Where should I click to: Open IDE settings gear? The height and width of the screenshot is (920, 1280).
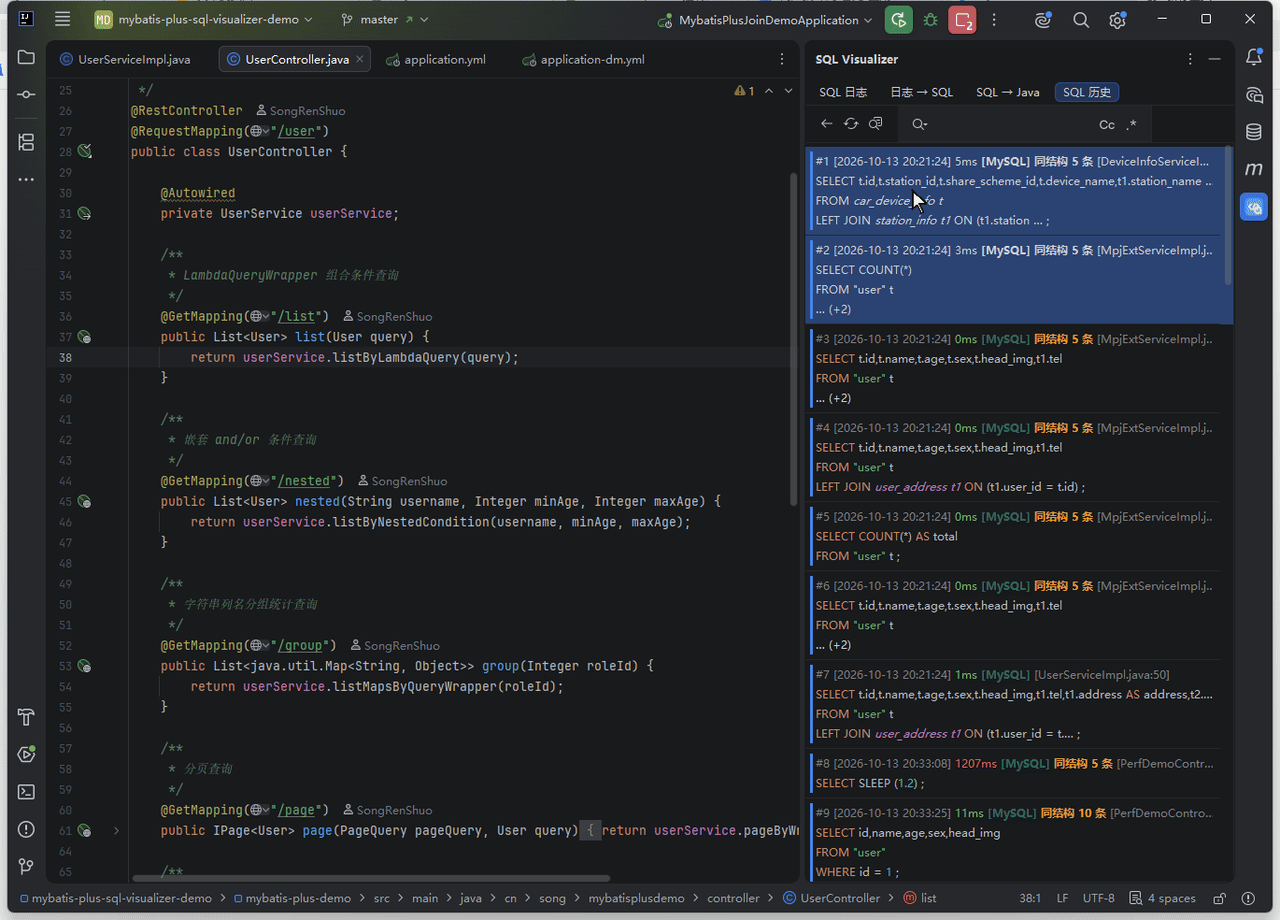(1117, 19)
